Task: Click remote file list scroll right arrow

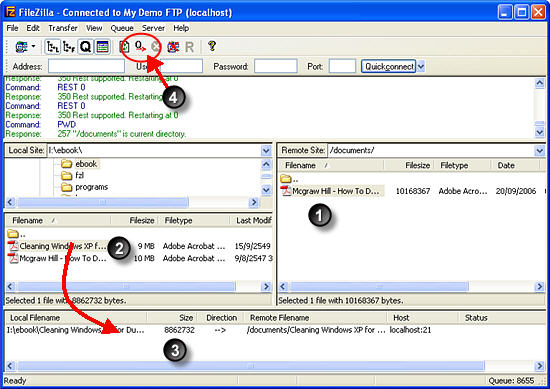Action: click(539, 287)
